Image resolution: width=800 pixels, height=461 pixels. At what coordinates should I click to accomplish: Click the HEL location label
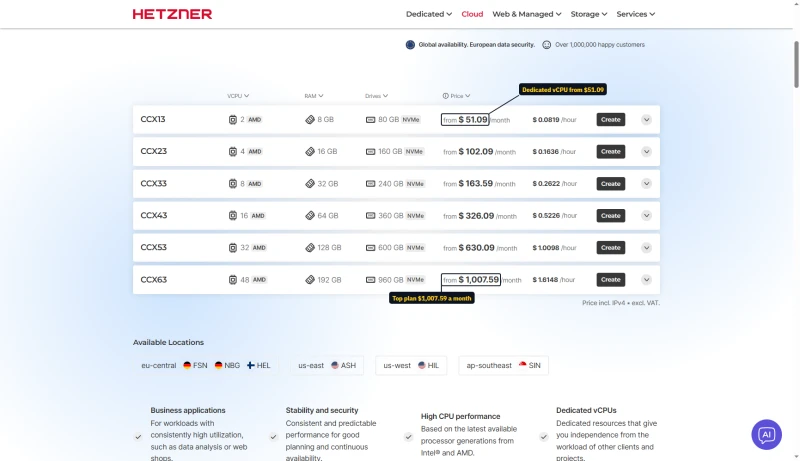tap(263, 366)
